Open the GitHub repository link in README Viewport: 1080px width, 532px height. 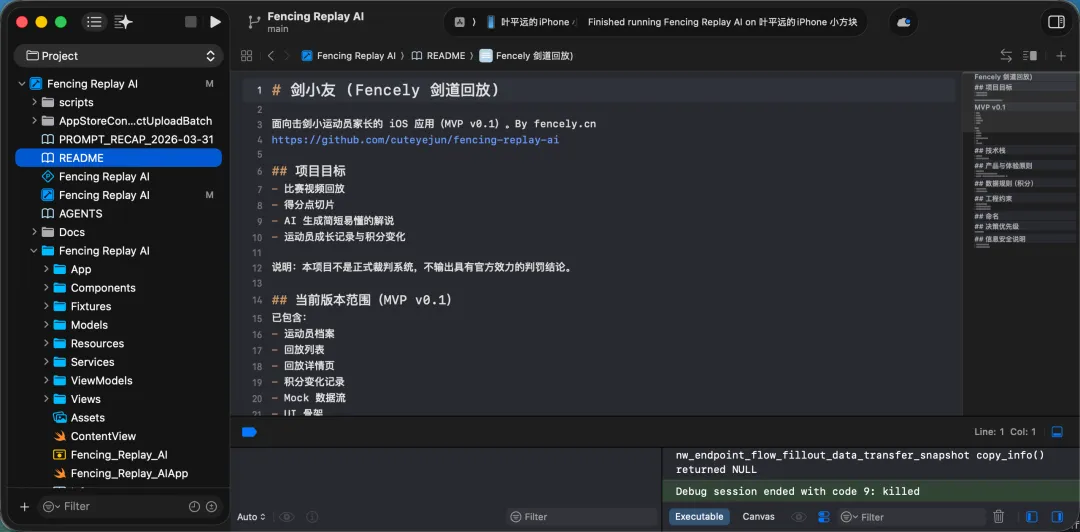(415, 140)
